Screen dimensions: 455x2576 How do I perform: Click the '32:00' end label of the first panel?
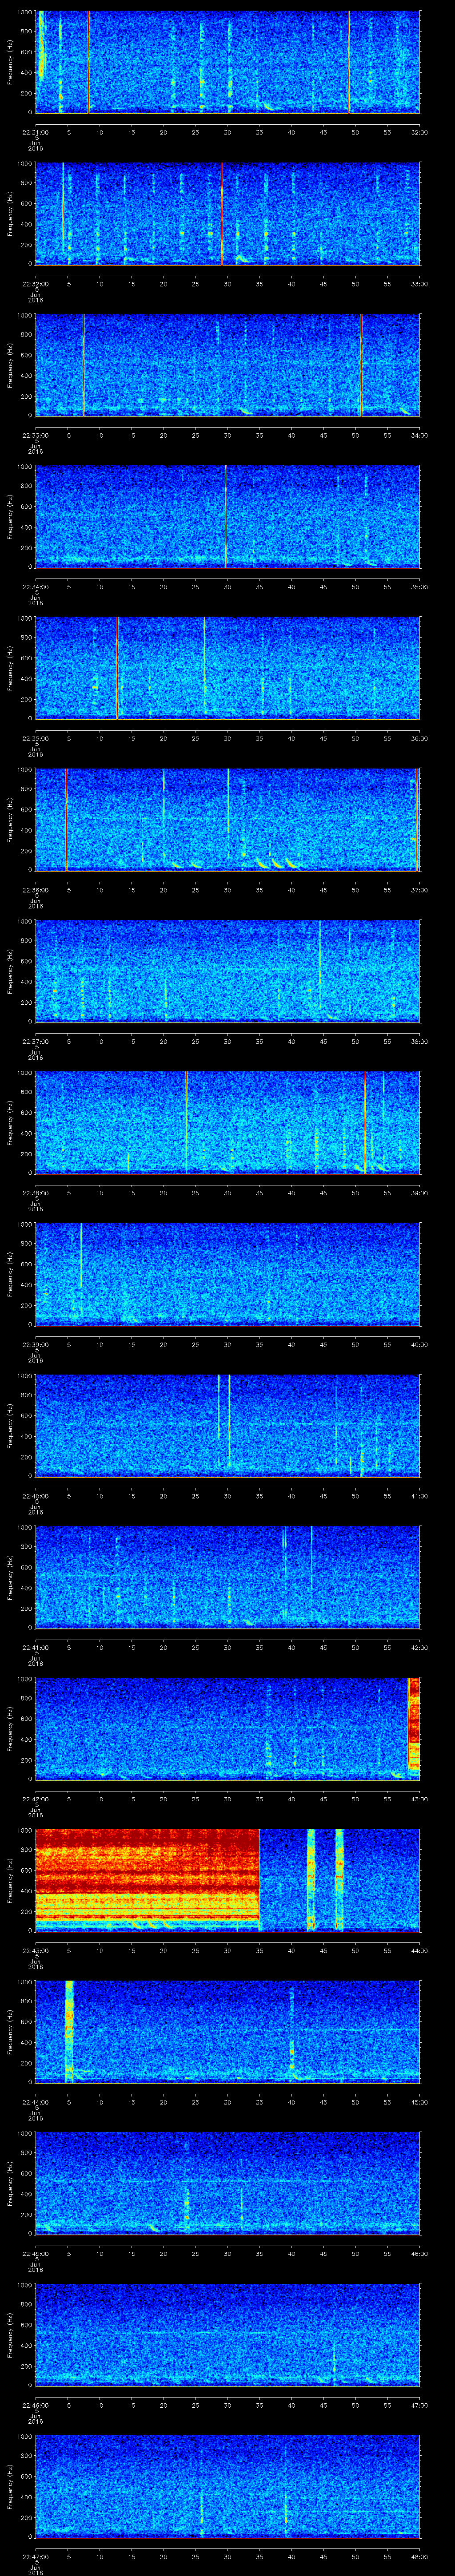click(419, 132)
